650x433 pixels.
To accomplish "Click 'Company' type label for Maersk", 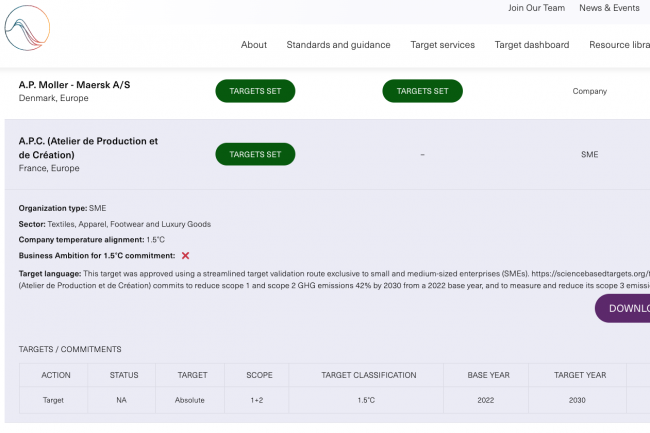I will (589, 91).
